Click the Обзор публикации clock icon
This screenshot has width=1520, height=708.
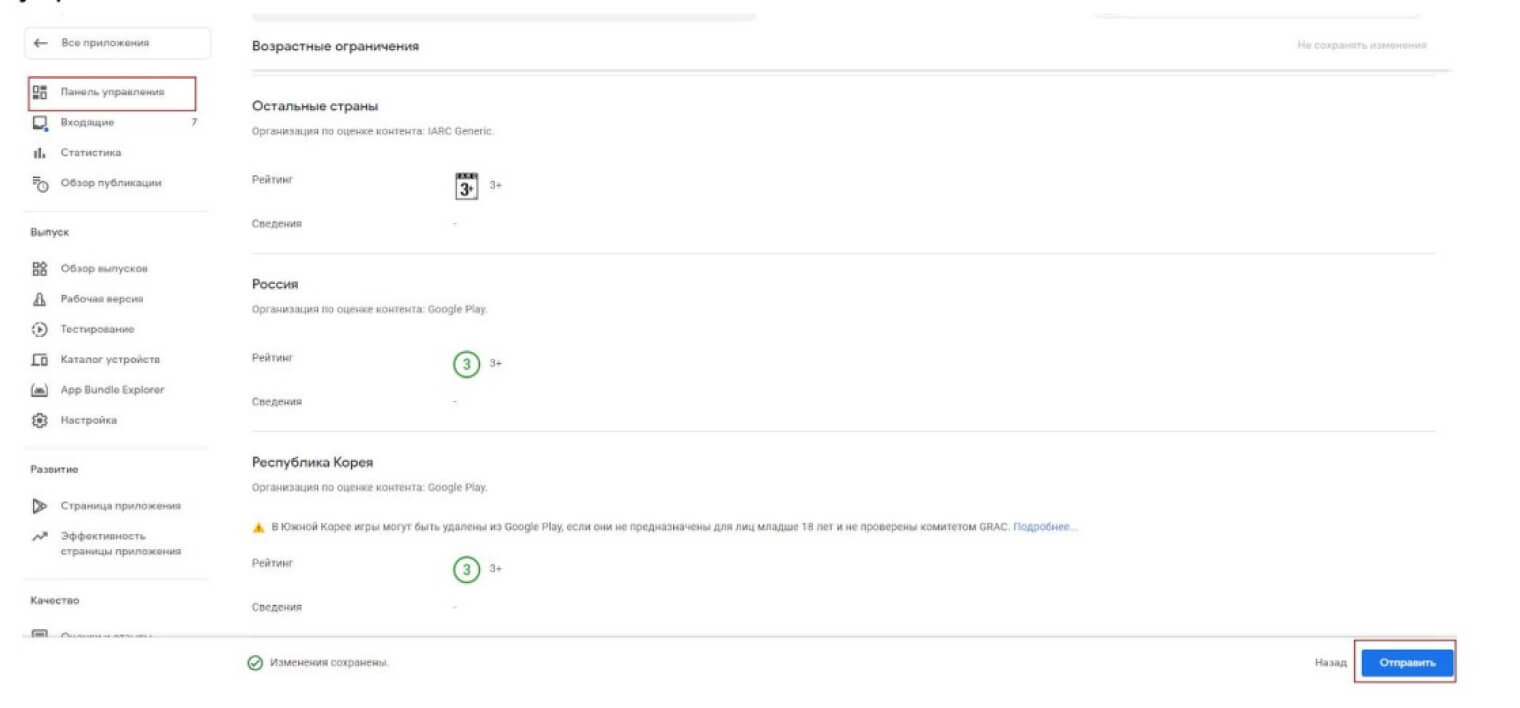click(40, 184)
